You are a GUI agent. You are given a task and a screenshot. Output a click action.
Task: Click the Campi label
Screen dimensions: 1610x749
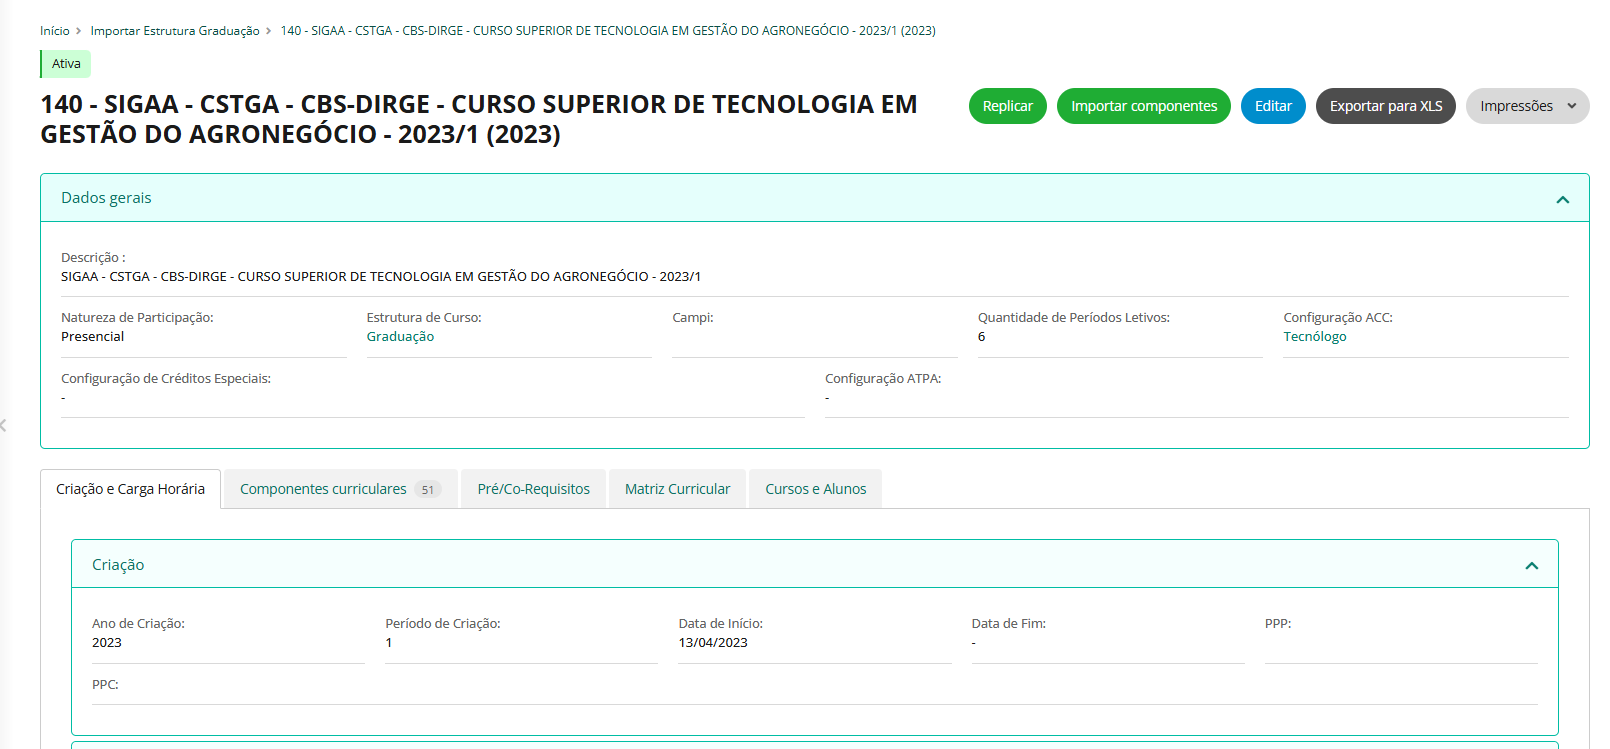(693, 318)
